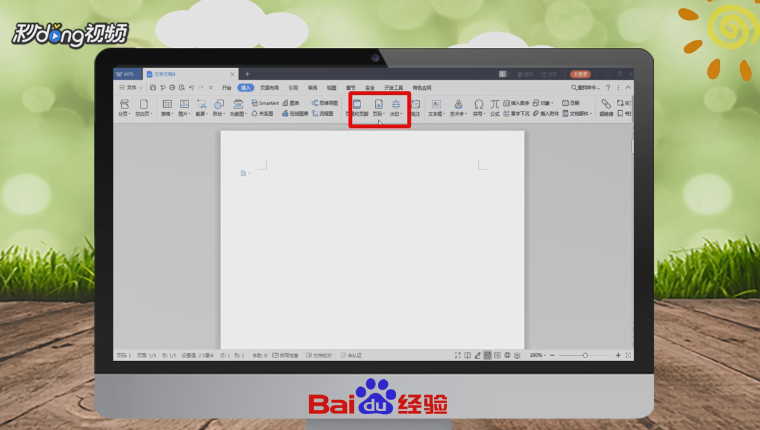Toggle 拼写检查 spell check in status bar
The width and height of the screenshot is (760, 430).
[285, 355]
